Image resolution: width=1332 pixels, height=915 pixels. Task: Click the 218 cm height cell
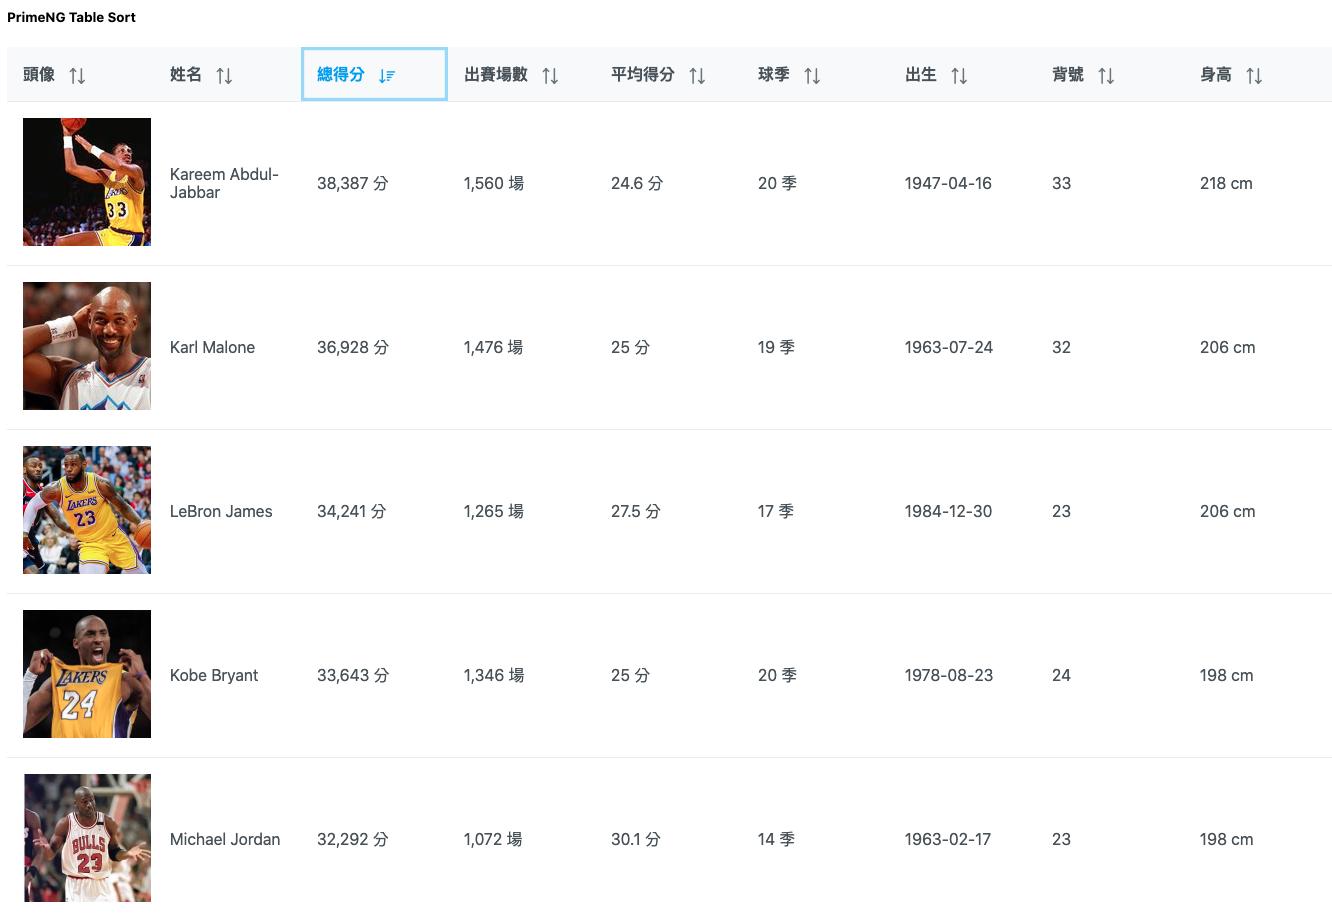pyautogui.click(x=1226, y=184)
